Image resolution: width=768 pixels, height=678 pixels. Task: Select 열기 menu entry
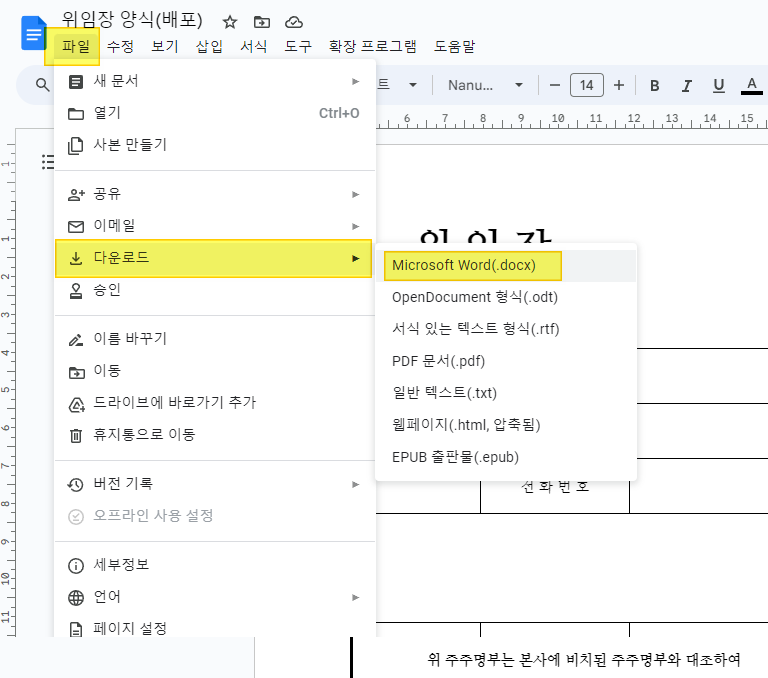(x=215, y=113)
